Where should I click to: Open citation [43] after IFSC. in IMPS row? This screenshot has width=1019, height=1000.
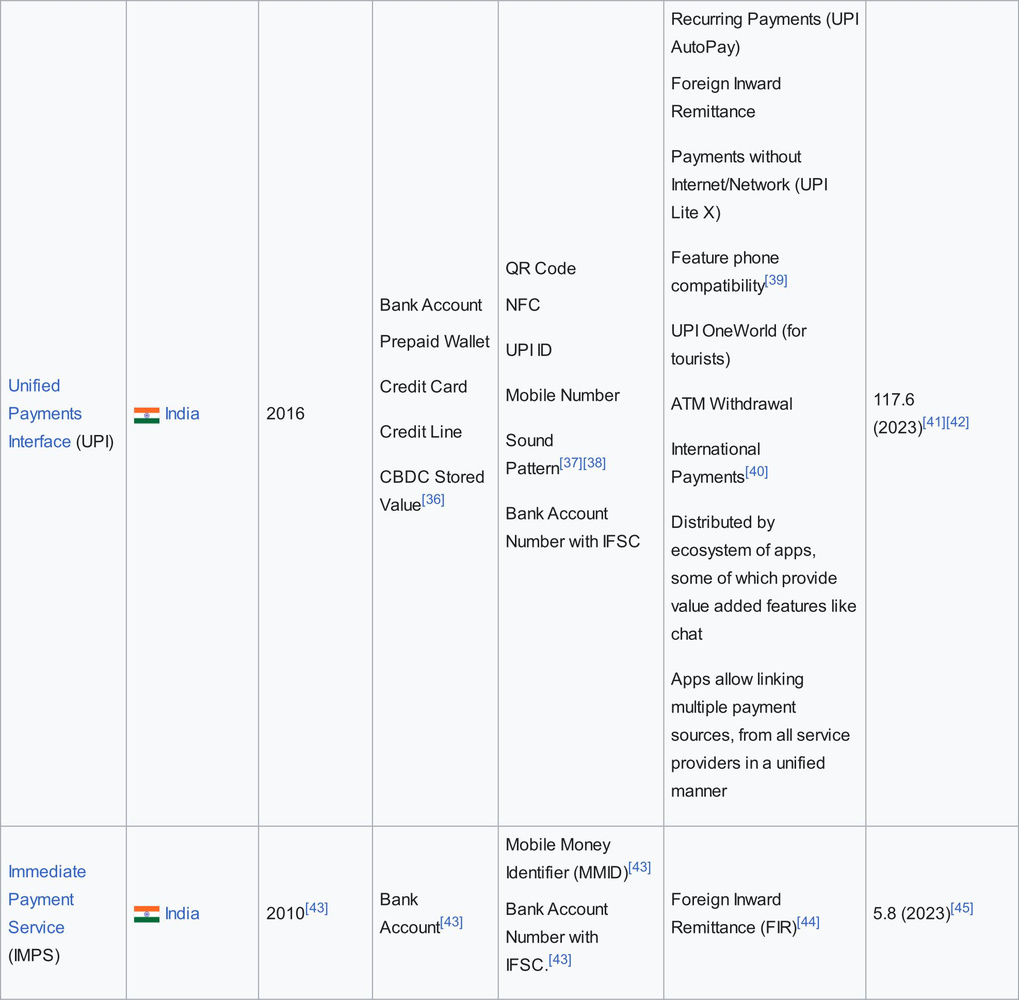point(560,959)
